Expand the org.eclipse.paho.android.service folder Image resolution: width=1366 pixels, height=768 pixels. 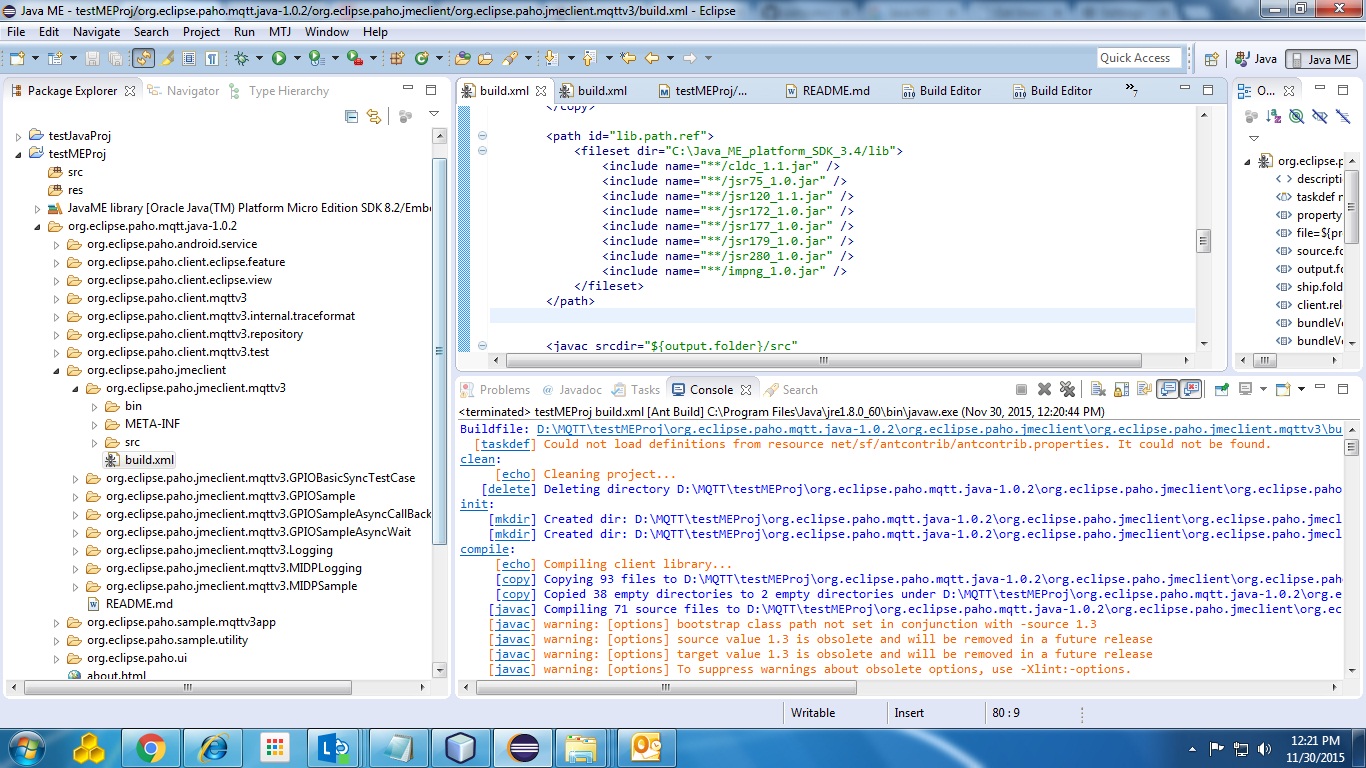pos(56,244)
